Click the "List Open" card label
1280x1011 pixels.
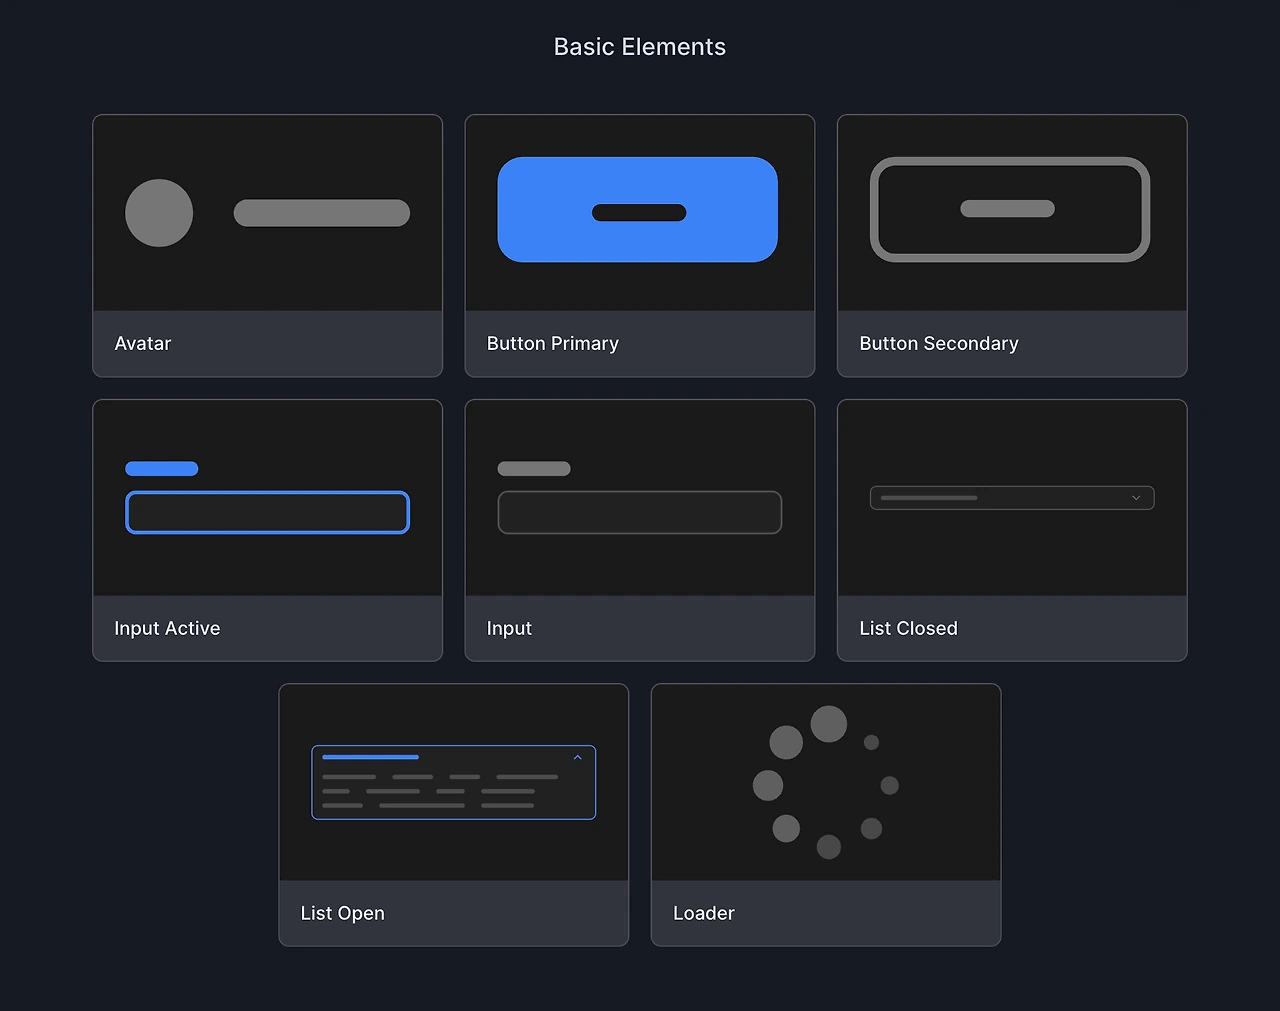(x=342, y=913)
